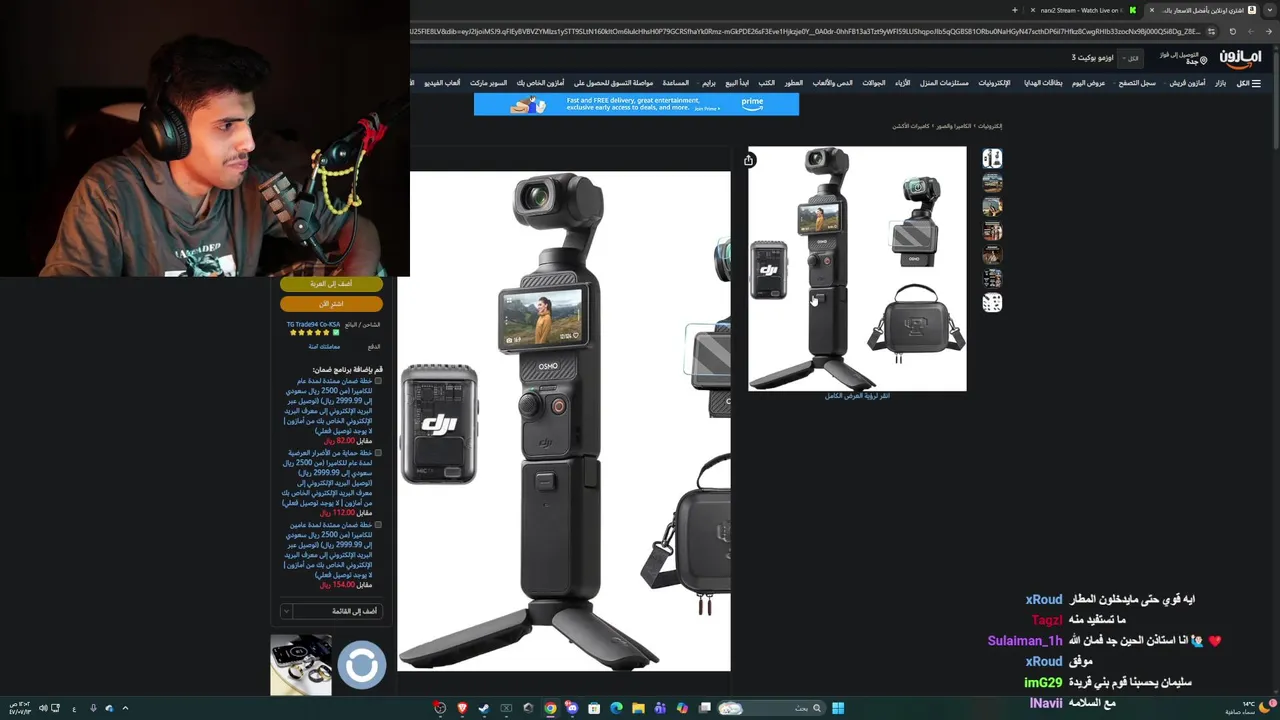
Task: Select the fifth product thumbnail in the strip
Action: [992, 254]
